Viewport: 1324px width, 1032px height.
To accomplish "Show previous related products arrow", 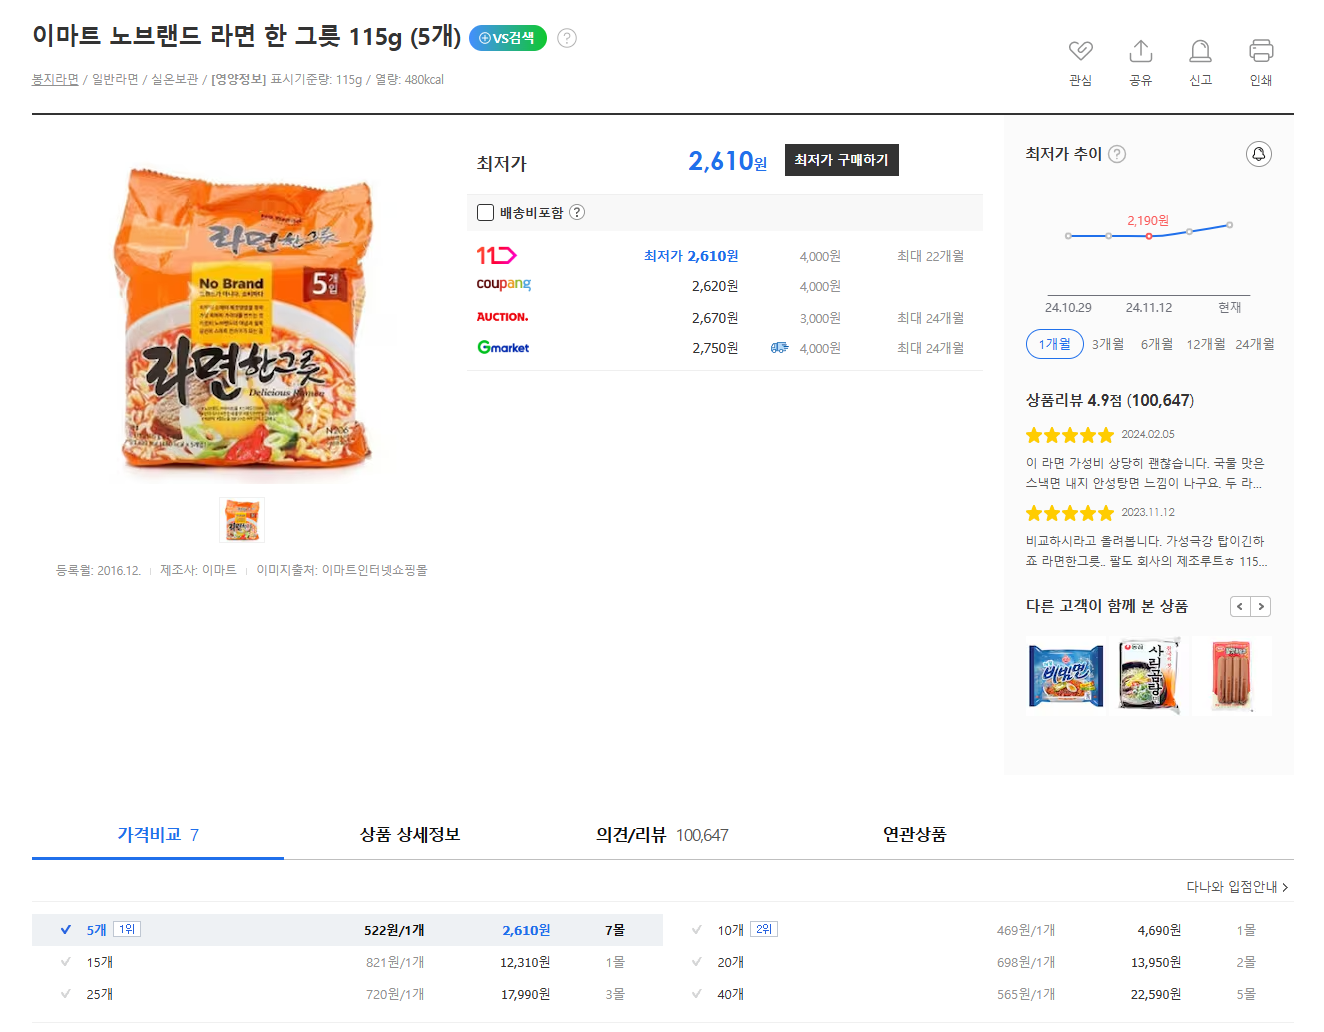I will click(1240, 607).
